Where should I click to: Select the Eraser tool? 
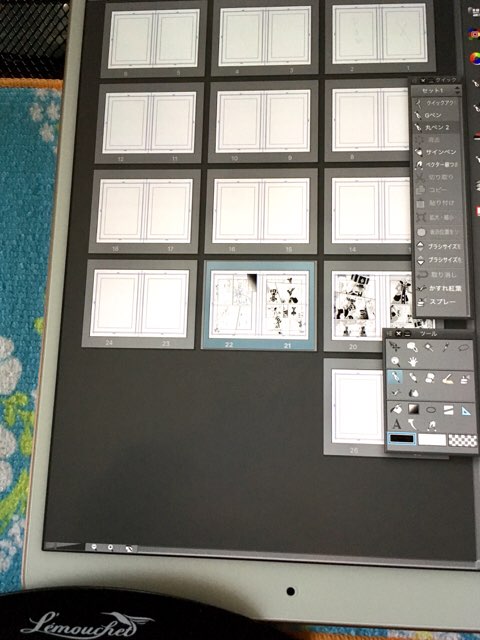[448, 379]
